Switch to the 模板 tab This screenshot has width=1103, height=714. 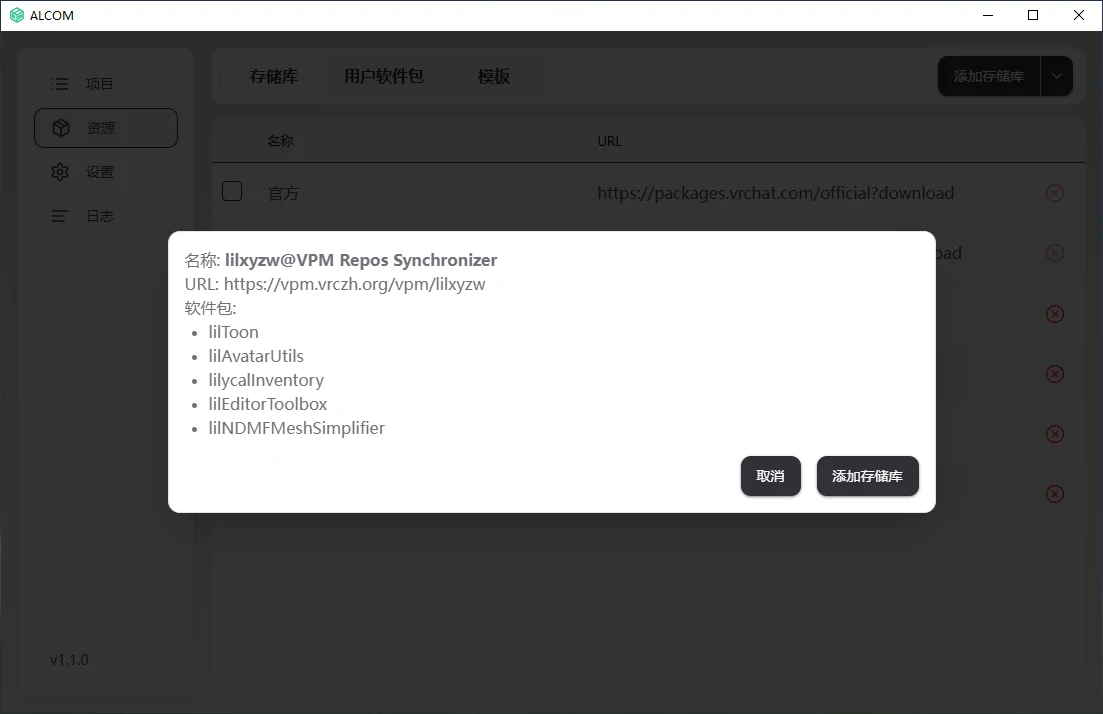(x=494, y=76)
